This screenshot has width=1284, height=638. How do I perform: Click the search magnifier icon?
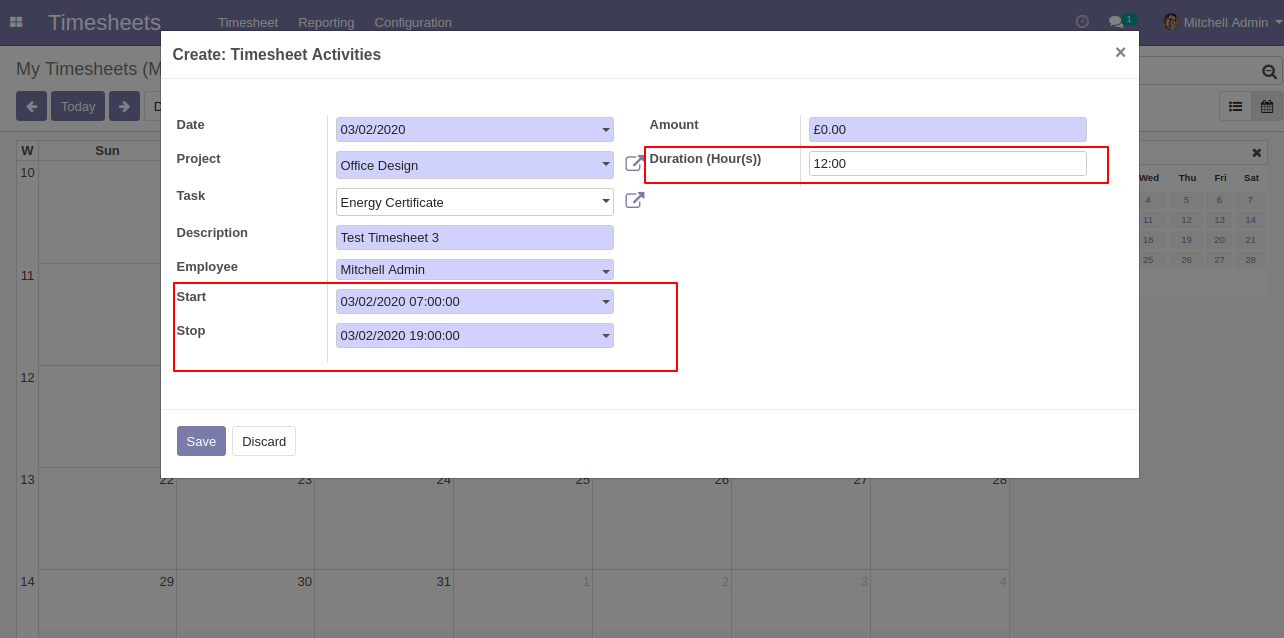1269,72
